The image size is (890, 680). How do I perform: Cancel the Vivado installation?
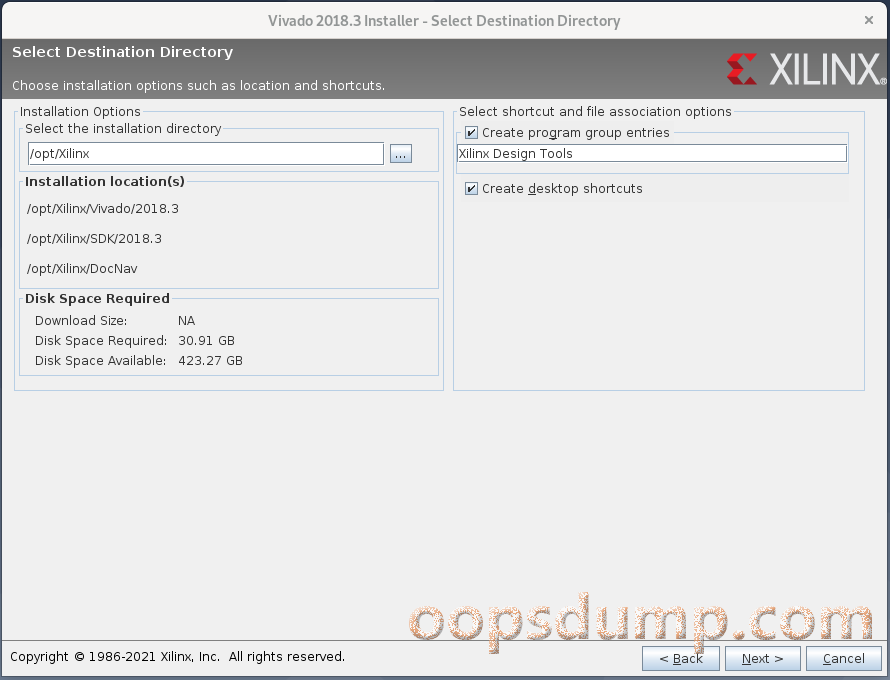click(843, 658)
